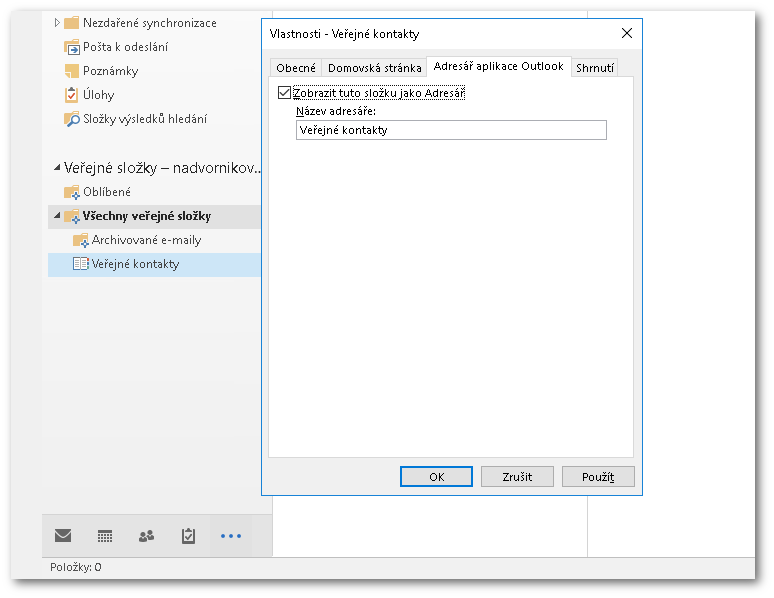
Task: Open People contacts icon
Action: (146, 536)
